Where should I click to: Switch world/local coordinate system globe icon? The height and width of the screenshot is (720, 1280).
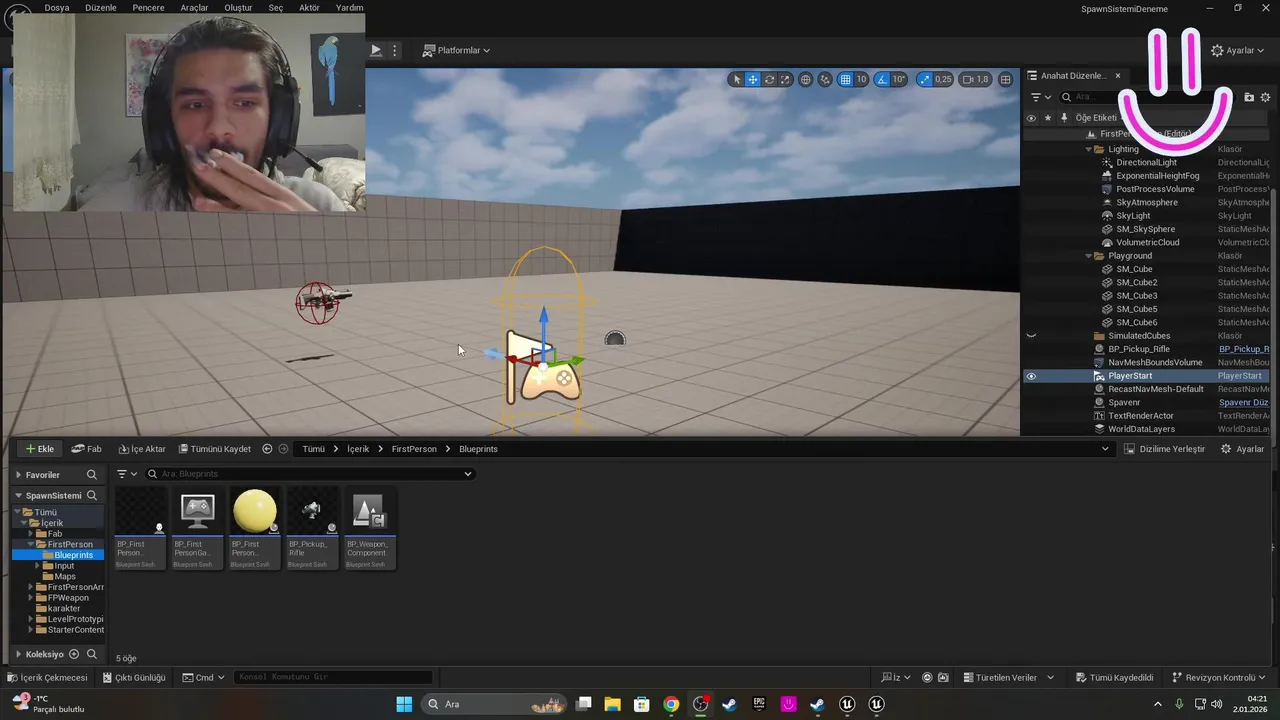pos(806,79)
